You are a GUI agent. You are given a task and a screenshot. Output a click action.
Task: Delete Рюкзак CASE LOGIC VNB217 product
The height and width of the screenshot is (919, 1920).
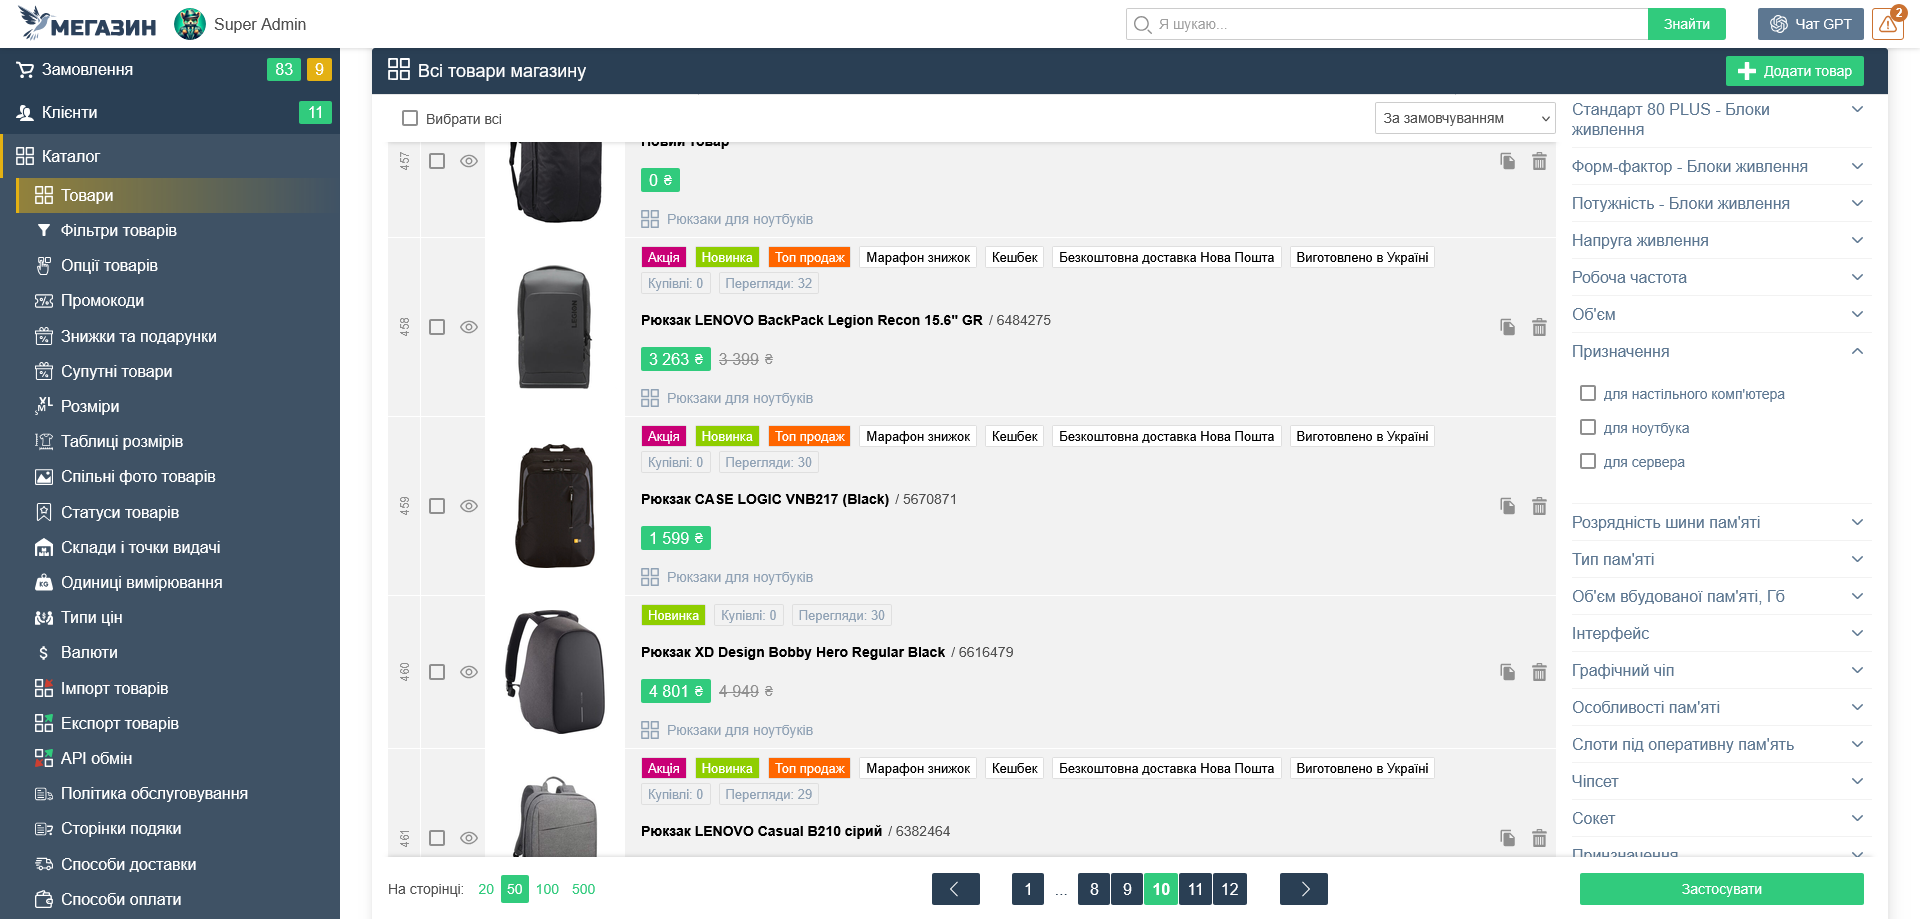1539,506
